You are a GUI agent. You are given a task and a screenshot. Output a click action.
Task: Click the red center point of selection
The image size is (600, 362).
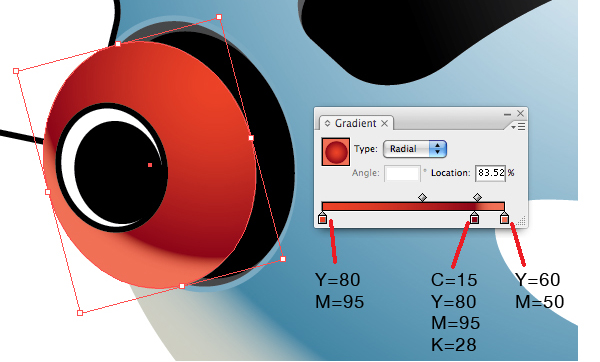150,165
